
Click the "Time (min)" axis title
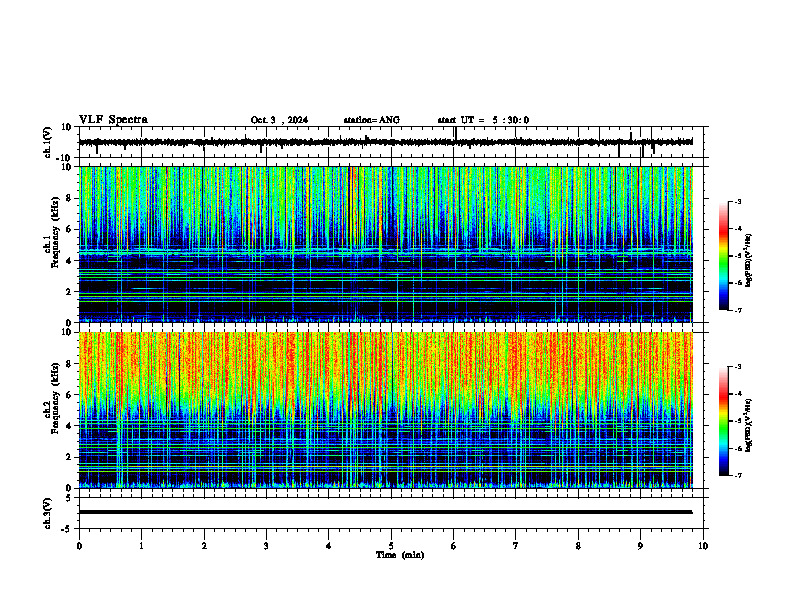(400, 555)
